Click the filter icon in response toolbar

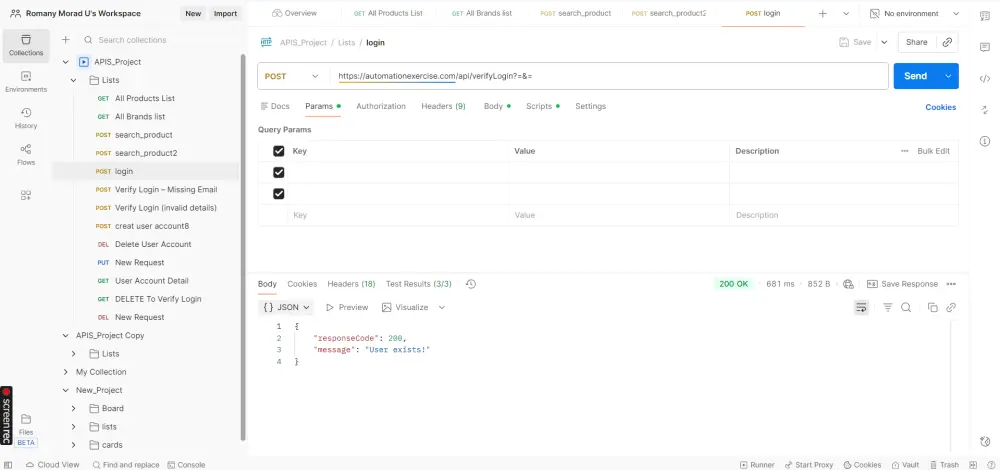tap(888, 307)
